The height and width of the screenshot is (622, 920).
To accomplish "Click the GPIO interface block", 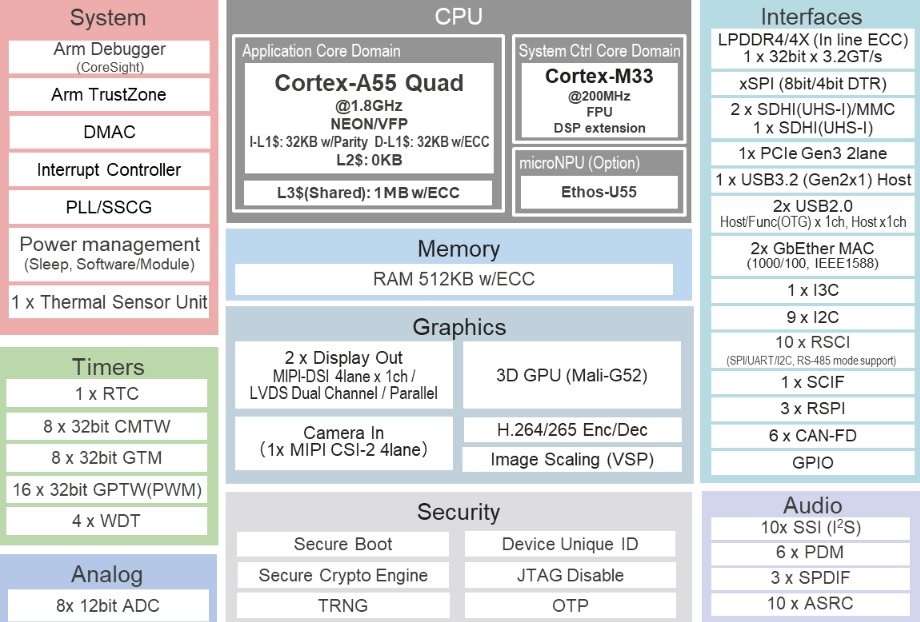I will click(813, 463).
